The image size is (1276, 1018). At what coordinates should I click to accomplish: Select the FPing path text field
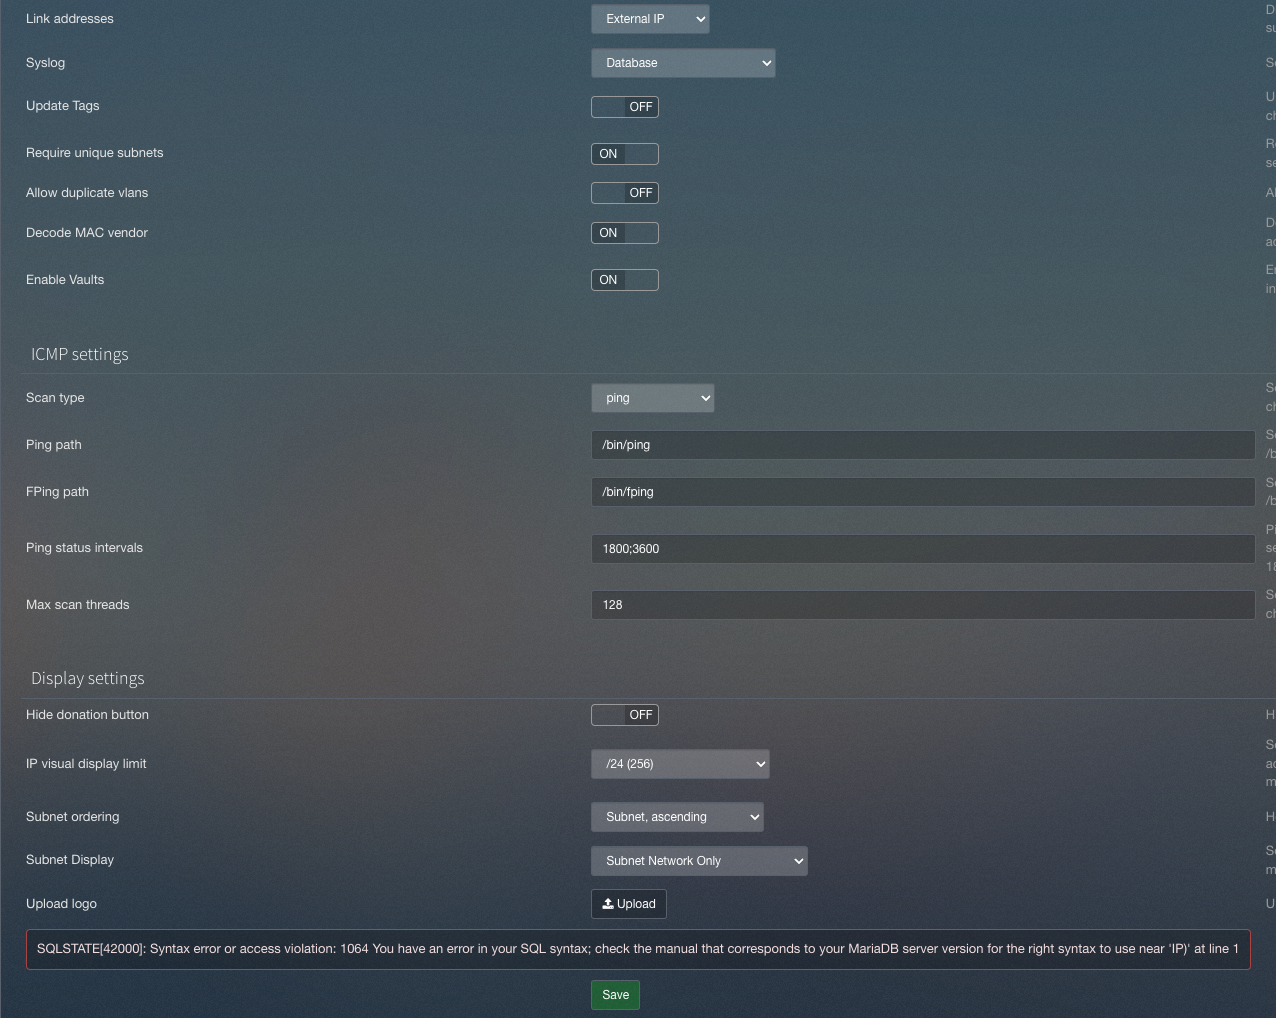coord(922,491)
